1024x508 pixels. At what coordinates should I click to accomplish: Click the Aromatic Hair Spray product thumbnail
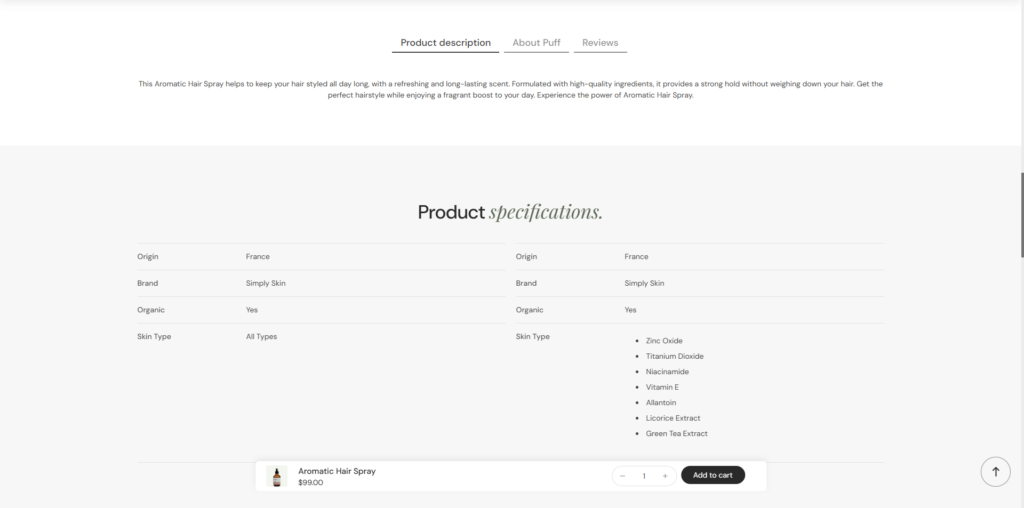(277, 476)
